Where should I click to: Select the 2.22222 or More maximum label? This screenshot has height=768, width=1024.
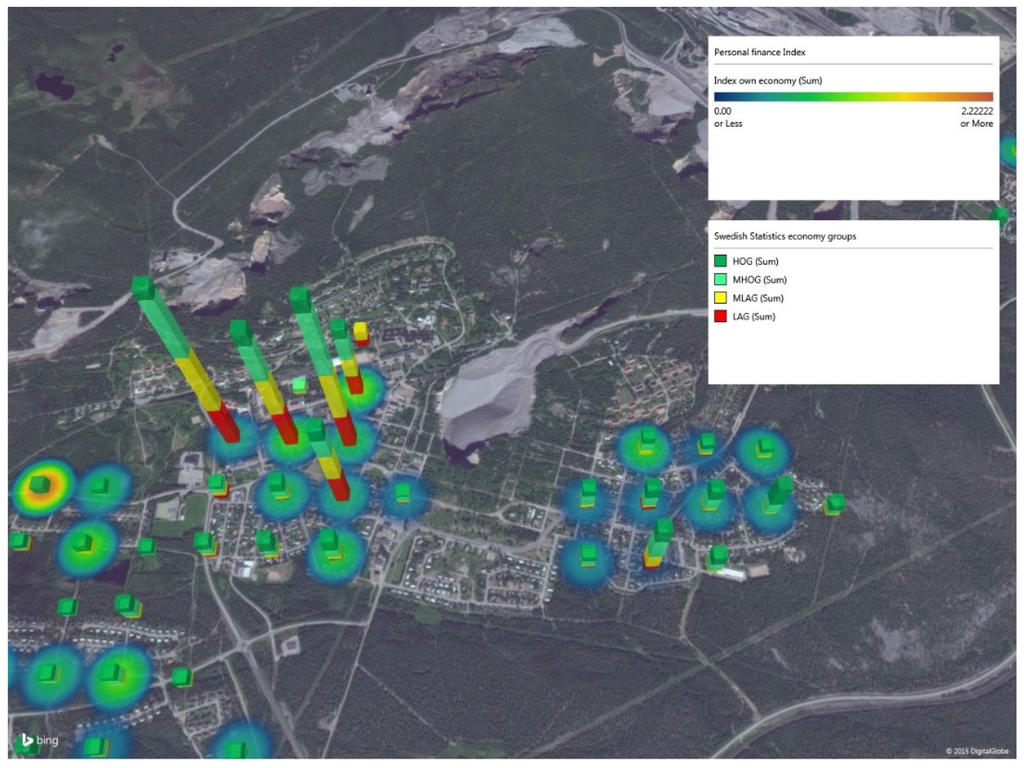coord(976,118)
